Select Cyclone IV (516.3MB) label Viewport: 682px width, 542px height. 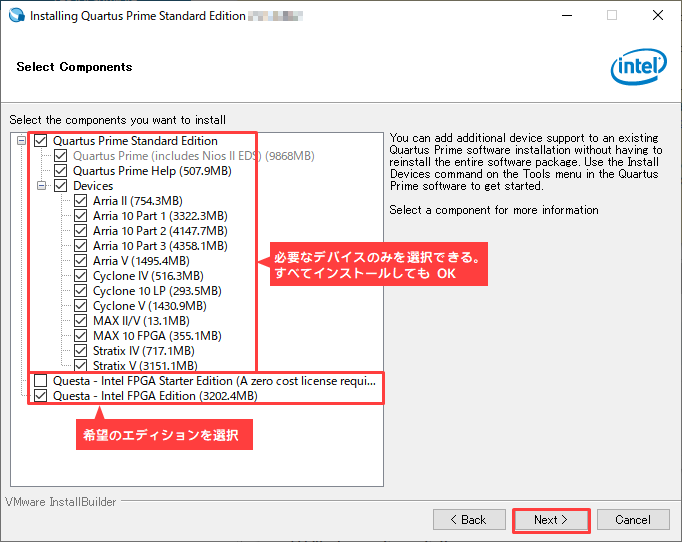[x=148, y=276]
